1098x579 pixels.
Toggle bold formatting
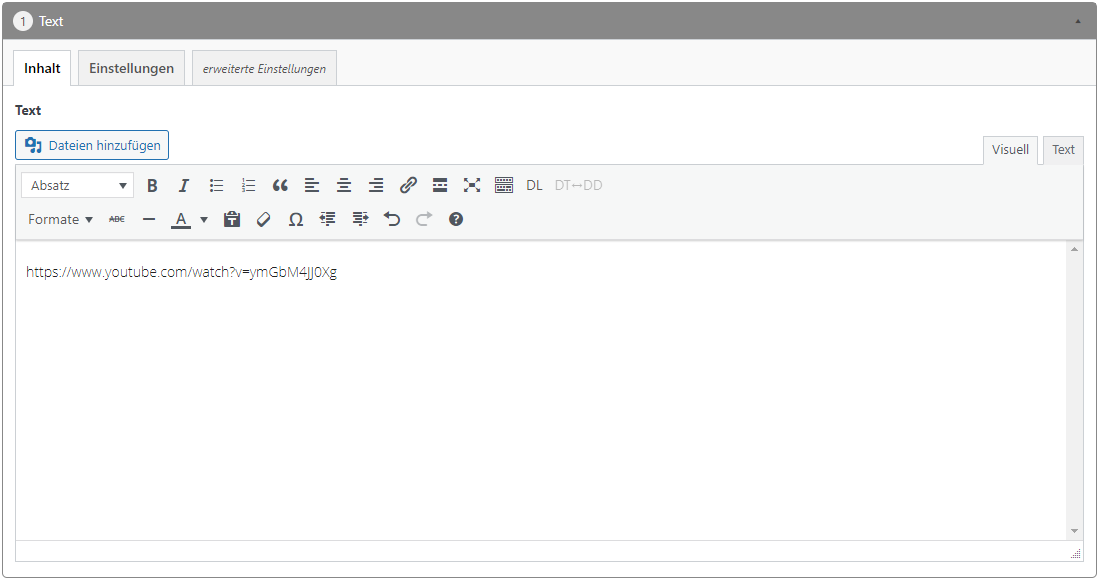(152, 185)
